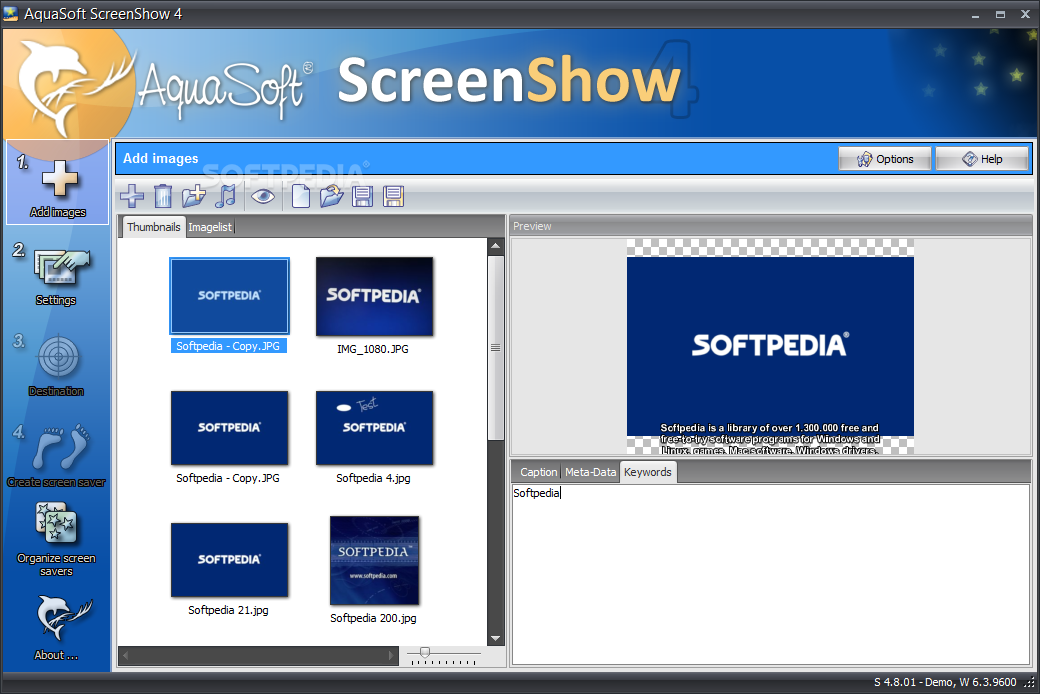Open the Meta-Data tab

click(x=590, y=472)
